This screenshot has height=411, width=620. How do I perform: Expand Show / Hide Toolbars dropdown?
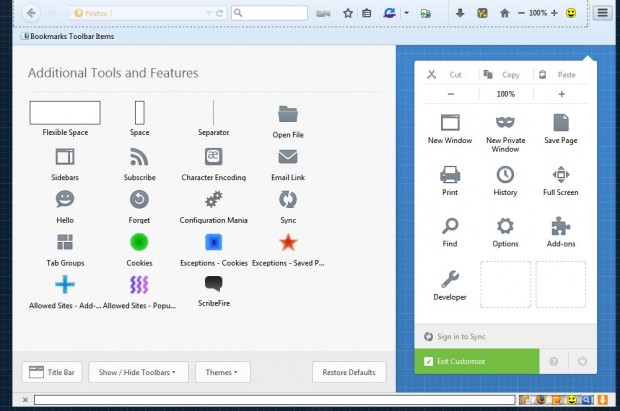pos(138,372)
